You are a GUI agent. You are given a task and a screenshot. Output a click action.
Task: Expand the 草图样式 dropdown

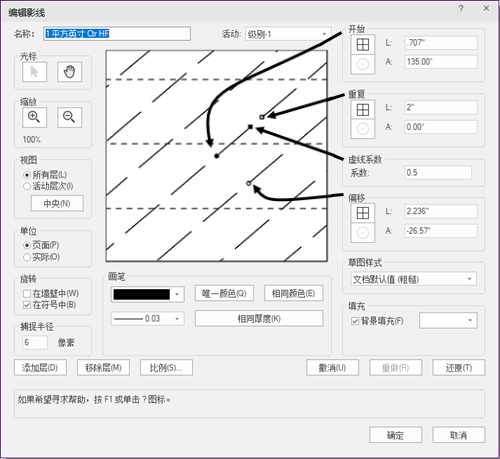pos(413,279)
